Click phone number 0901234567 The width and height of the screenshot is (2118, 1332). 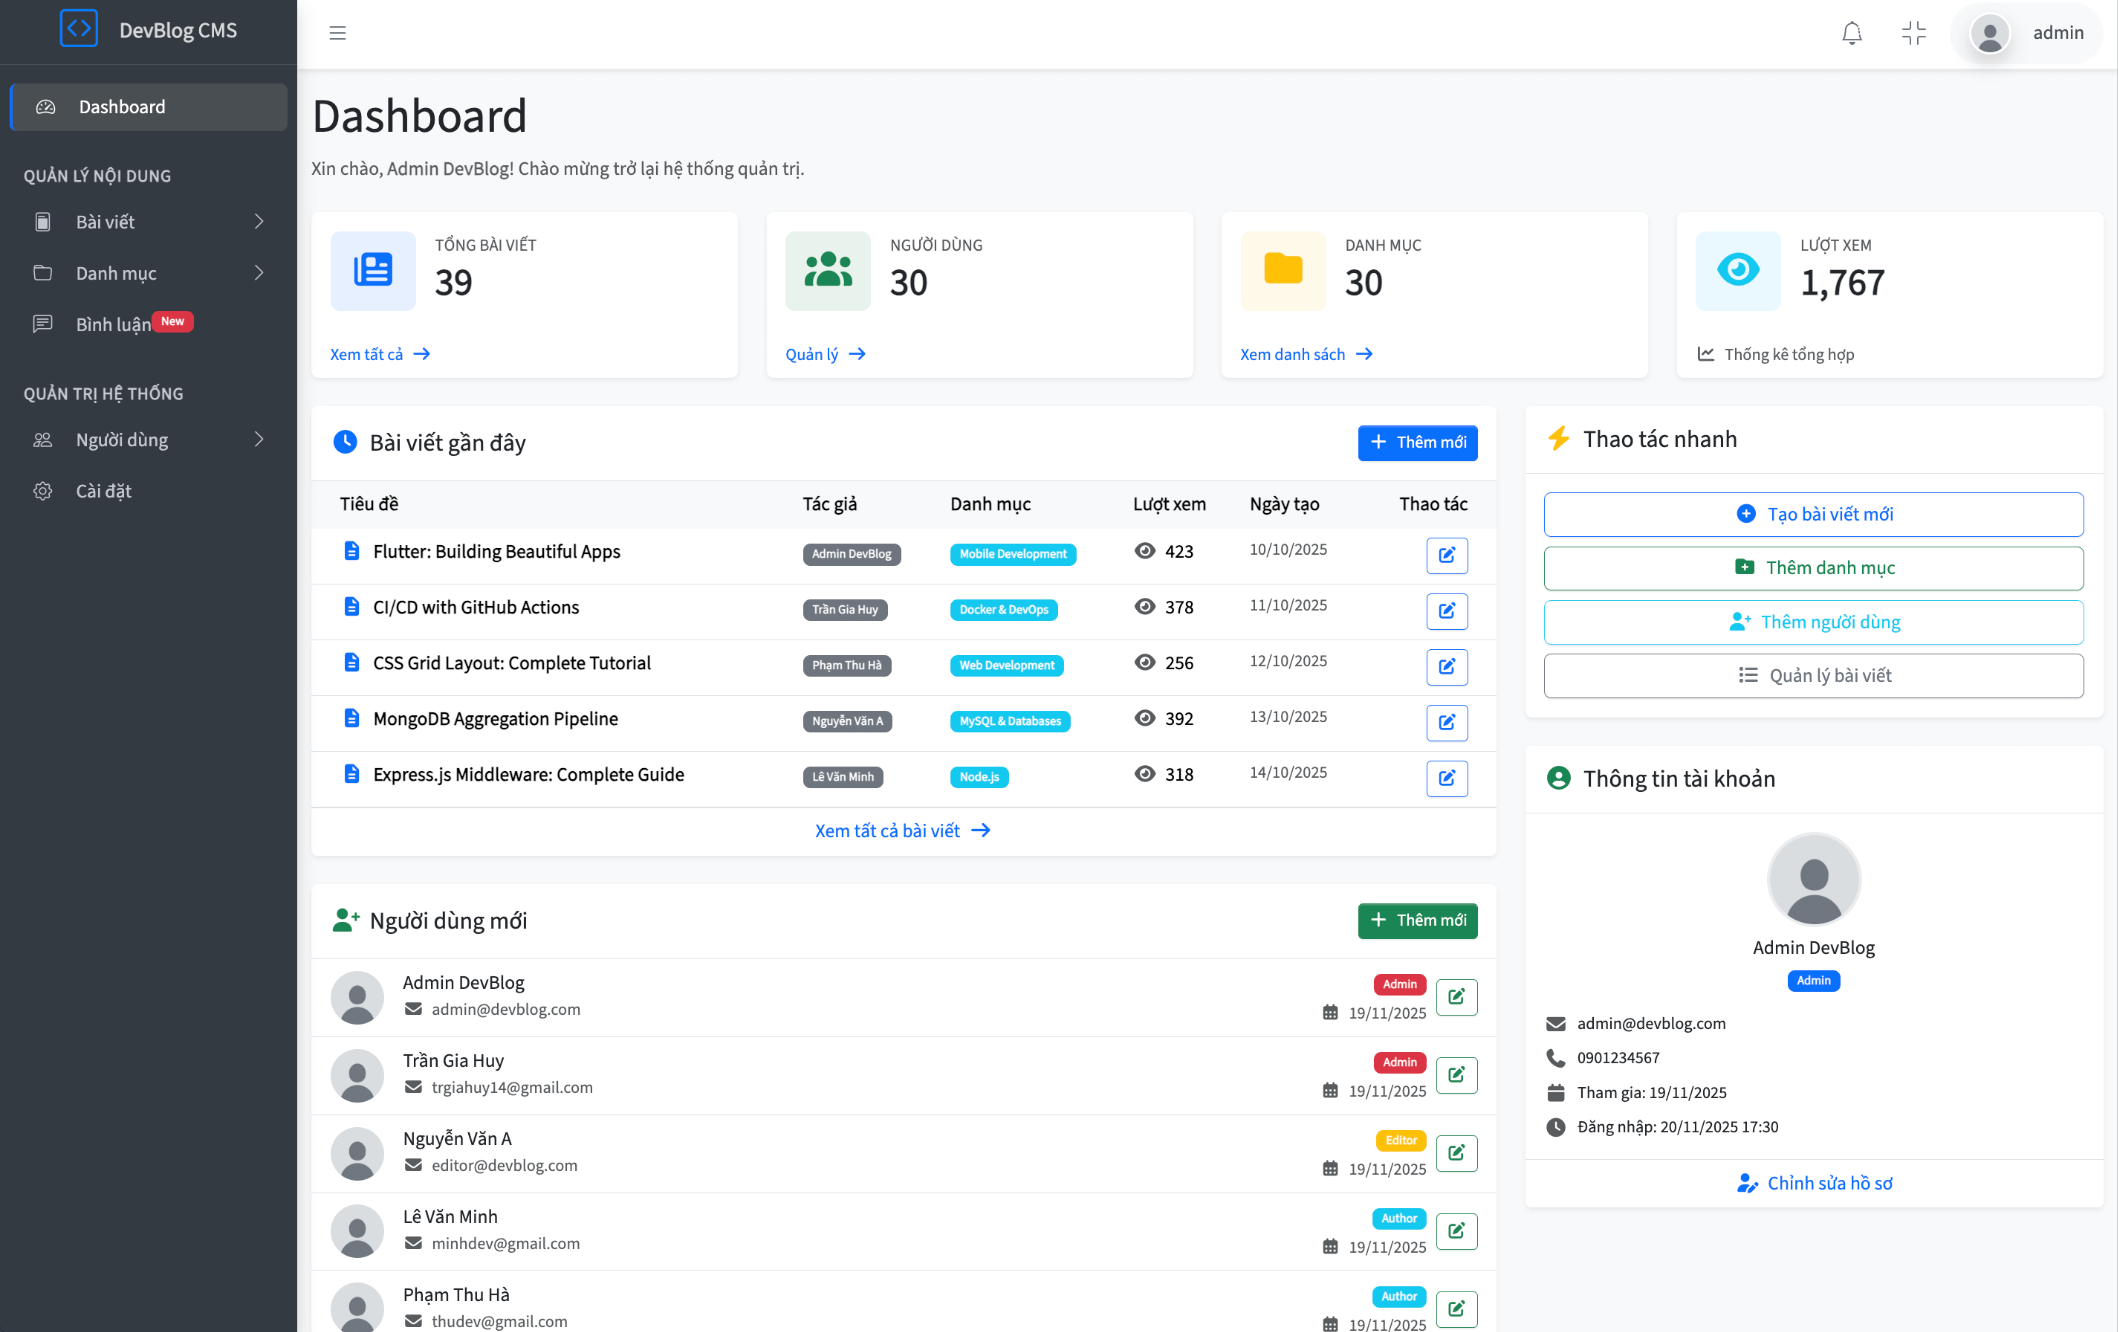1618,1058
